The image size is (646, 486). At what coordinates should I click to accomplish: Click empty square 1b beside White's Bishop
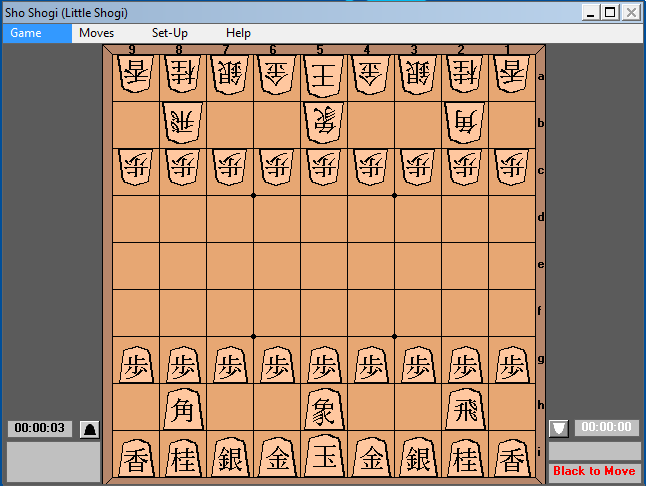tap(512, 124)
